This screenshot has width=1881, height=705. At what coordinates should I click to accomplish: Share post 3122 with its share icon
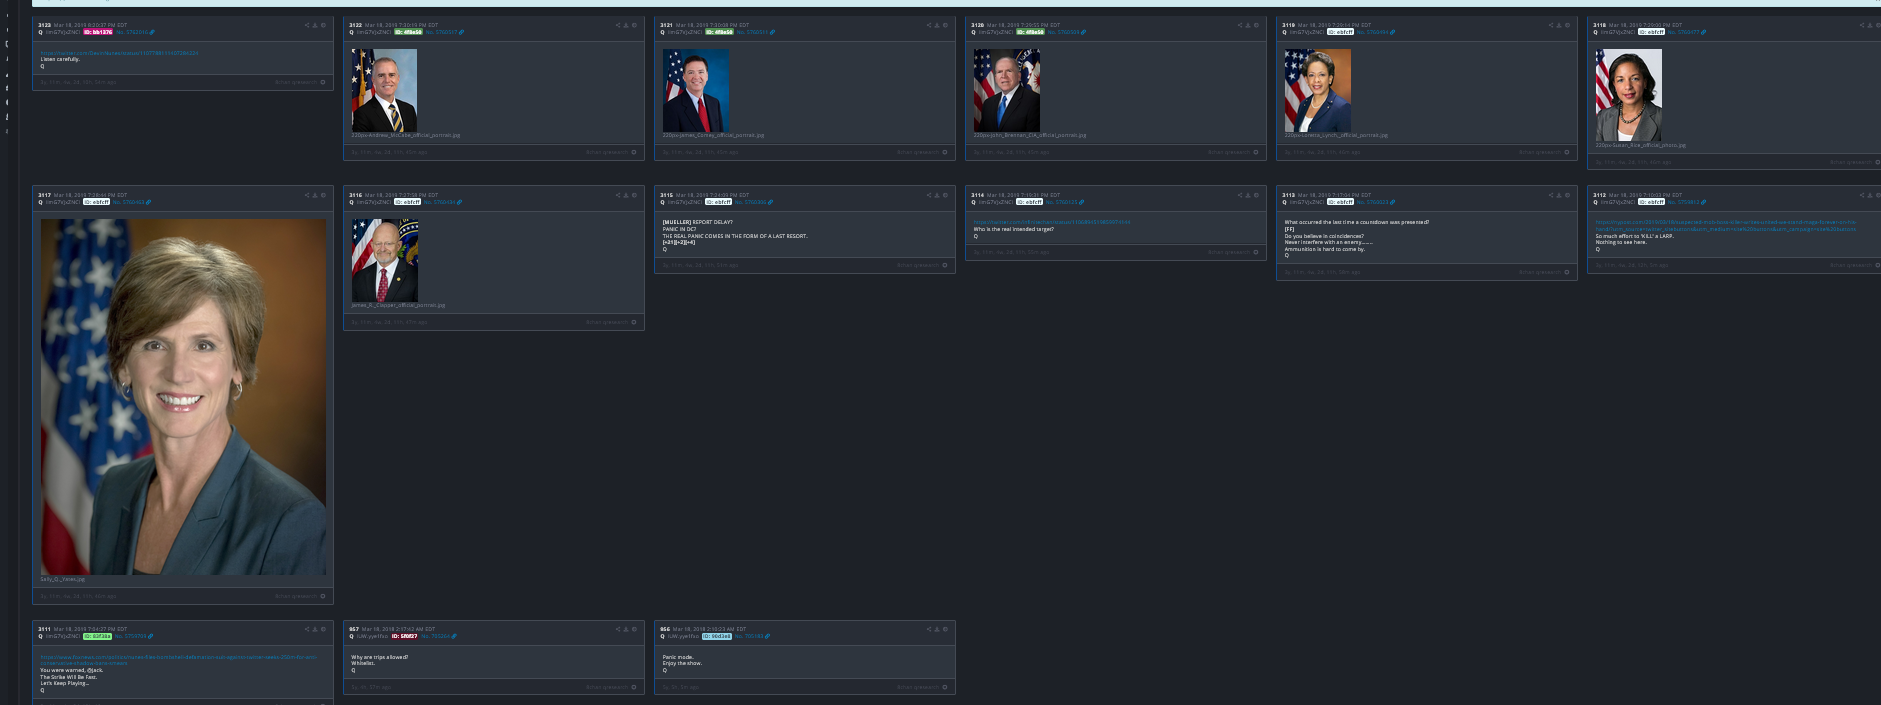pos(618,25)
